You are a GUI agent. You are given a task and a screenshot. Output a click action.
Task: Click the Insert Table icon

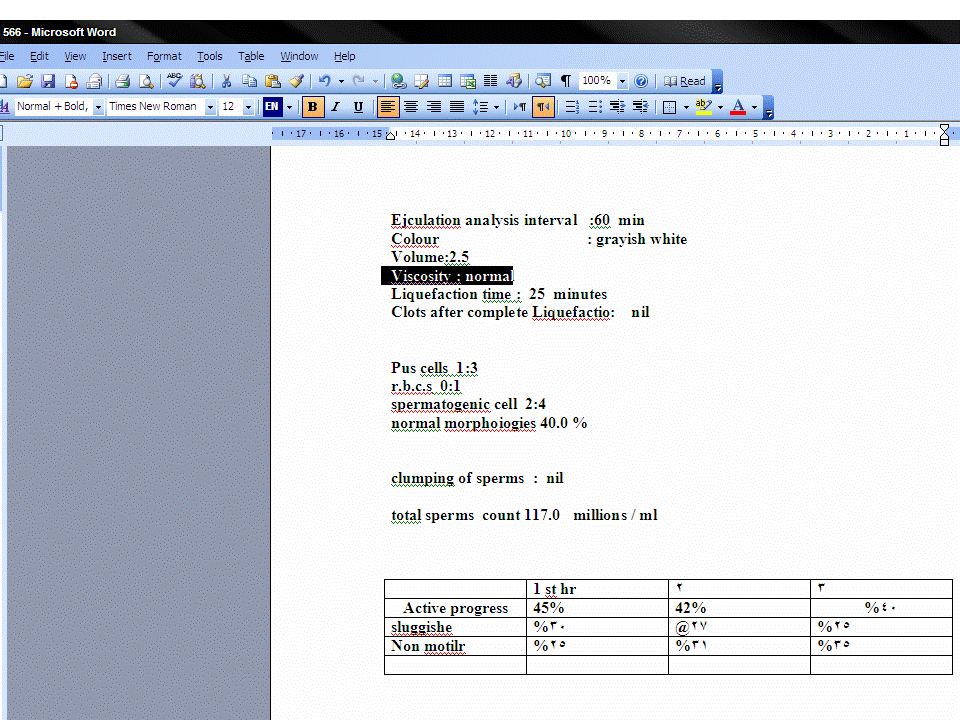coord(445,81)
